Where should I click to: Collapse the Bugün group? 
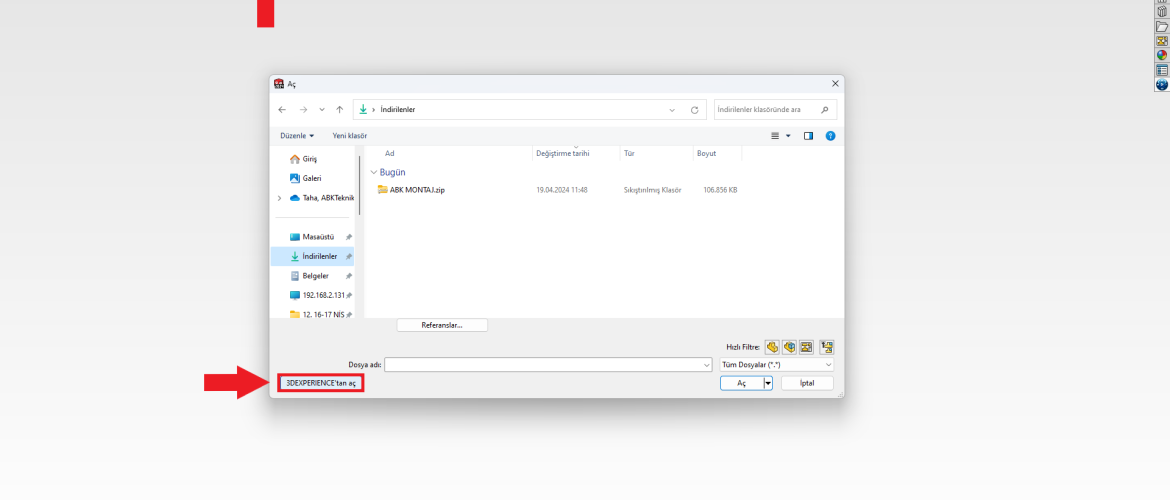(x=374, y=172)
